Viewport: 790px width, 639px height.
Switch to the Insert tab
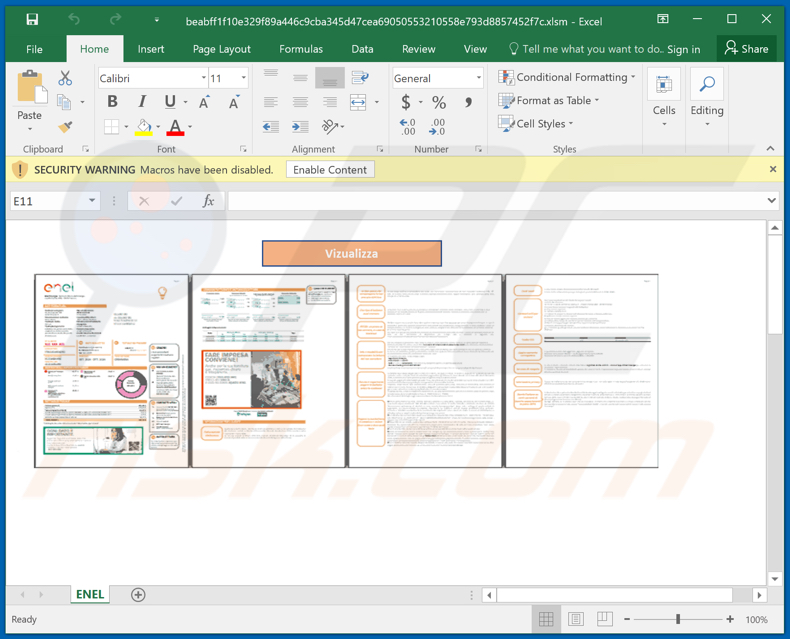click(x=151, y=49)
